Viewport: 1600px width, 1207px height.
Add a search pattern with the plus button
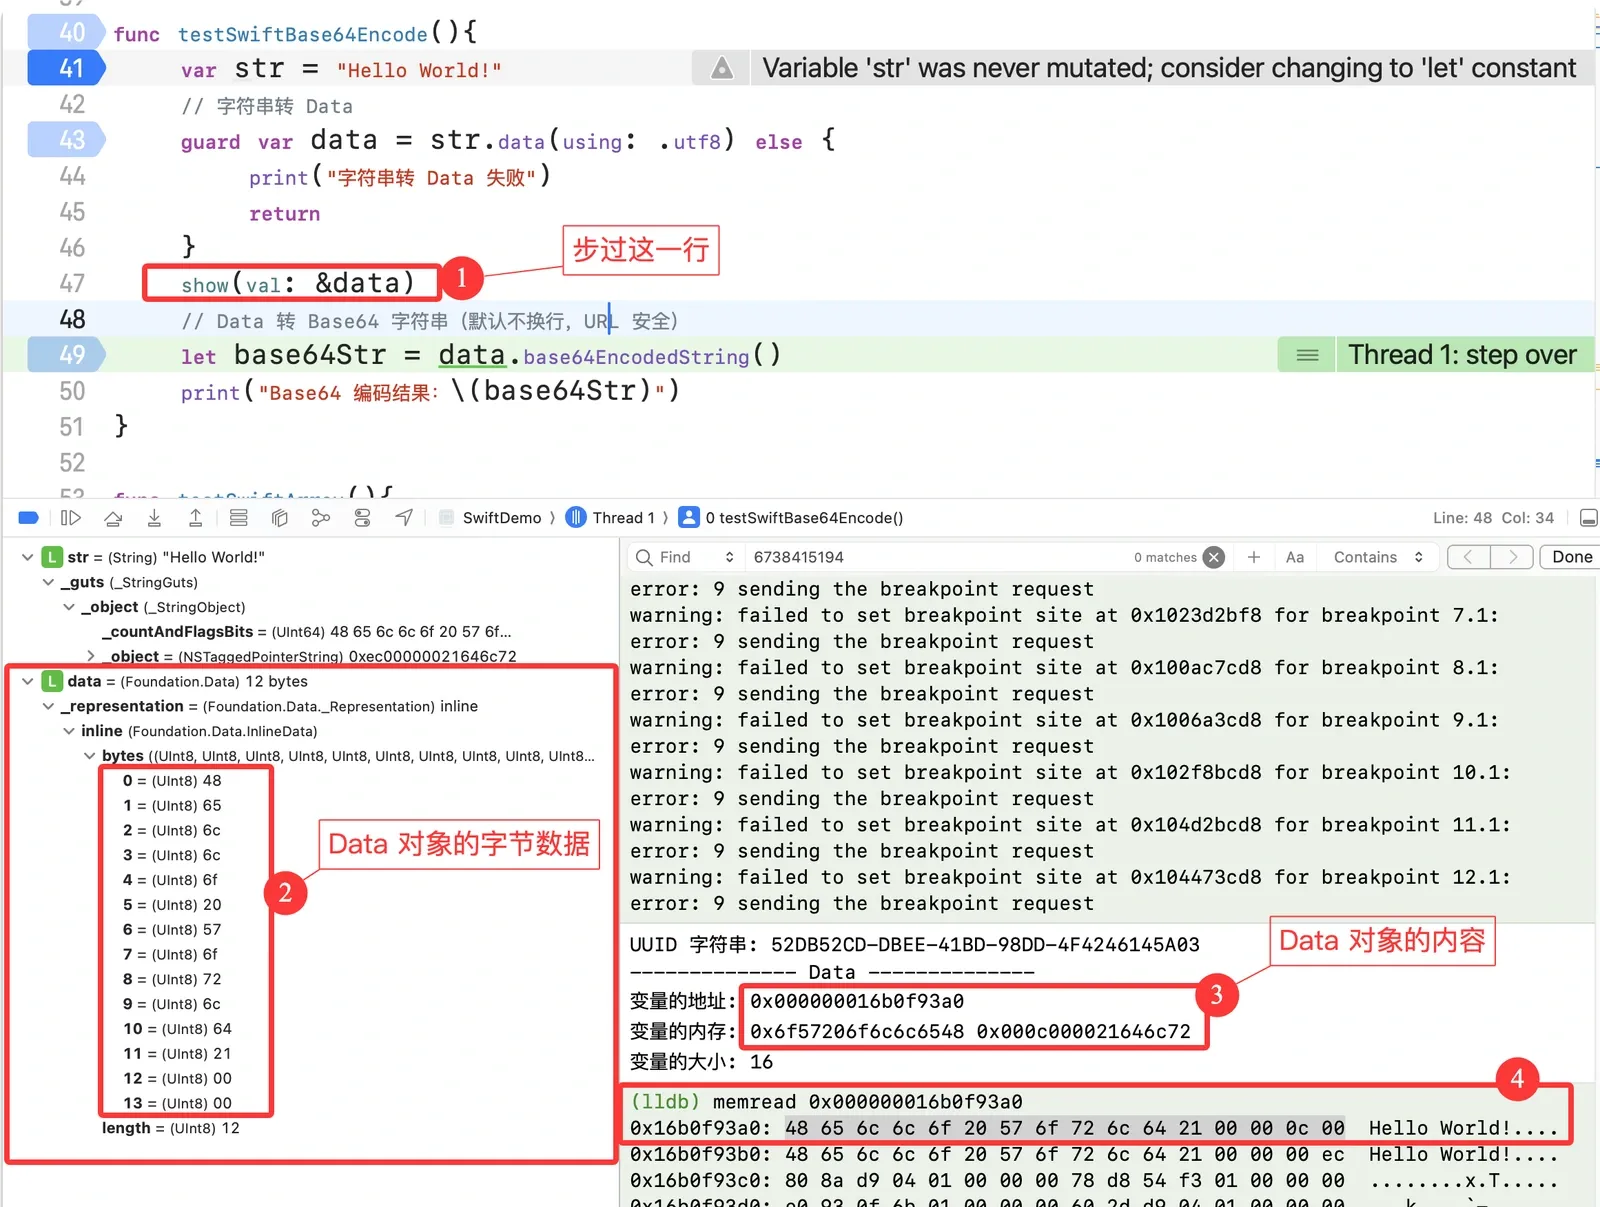pyautogui.click(x=1254, y=557)
